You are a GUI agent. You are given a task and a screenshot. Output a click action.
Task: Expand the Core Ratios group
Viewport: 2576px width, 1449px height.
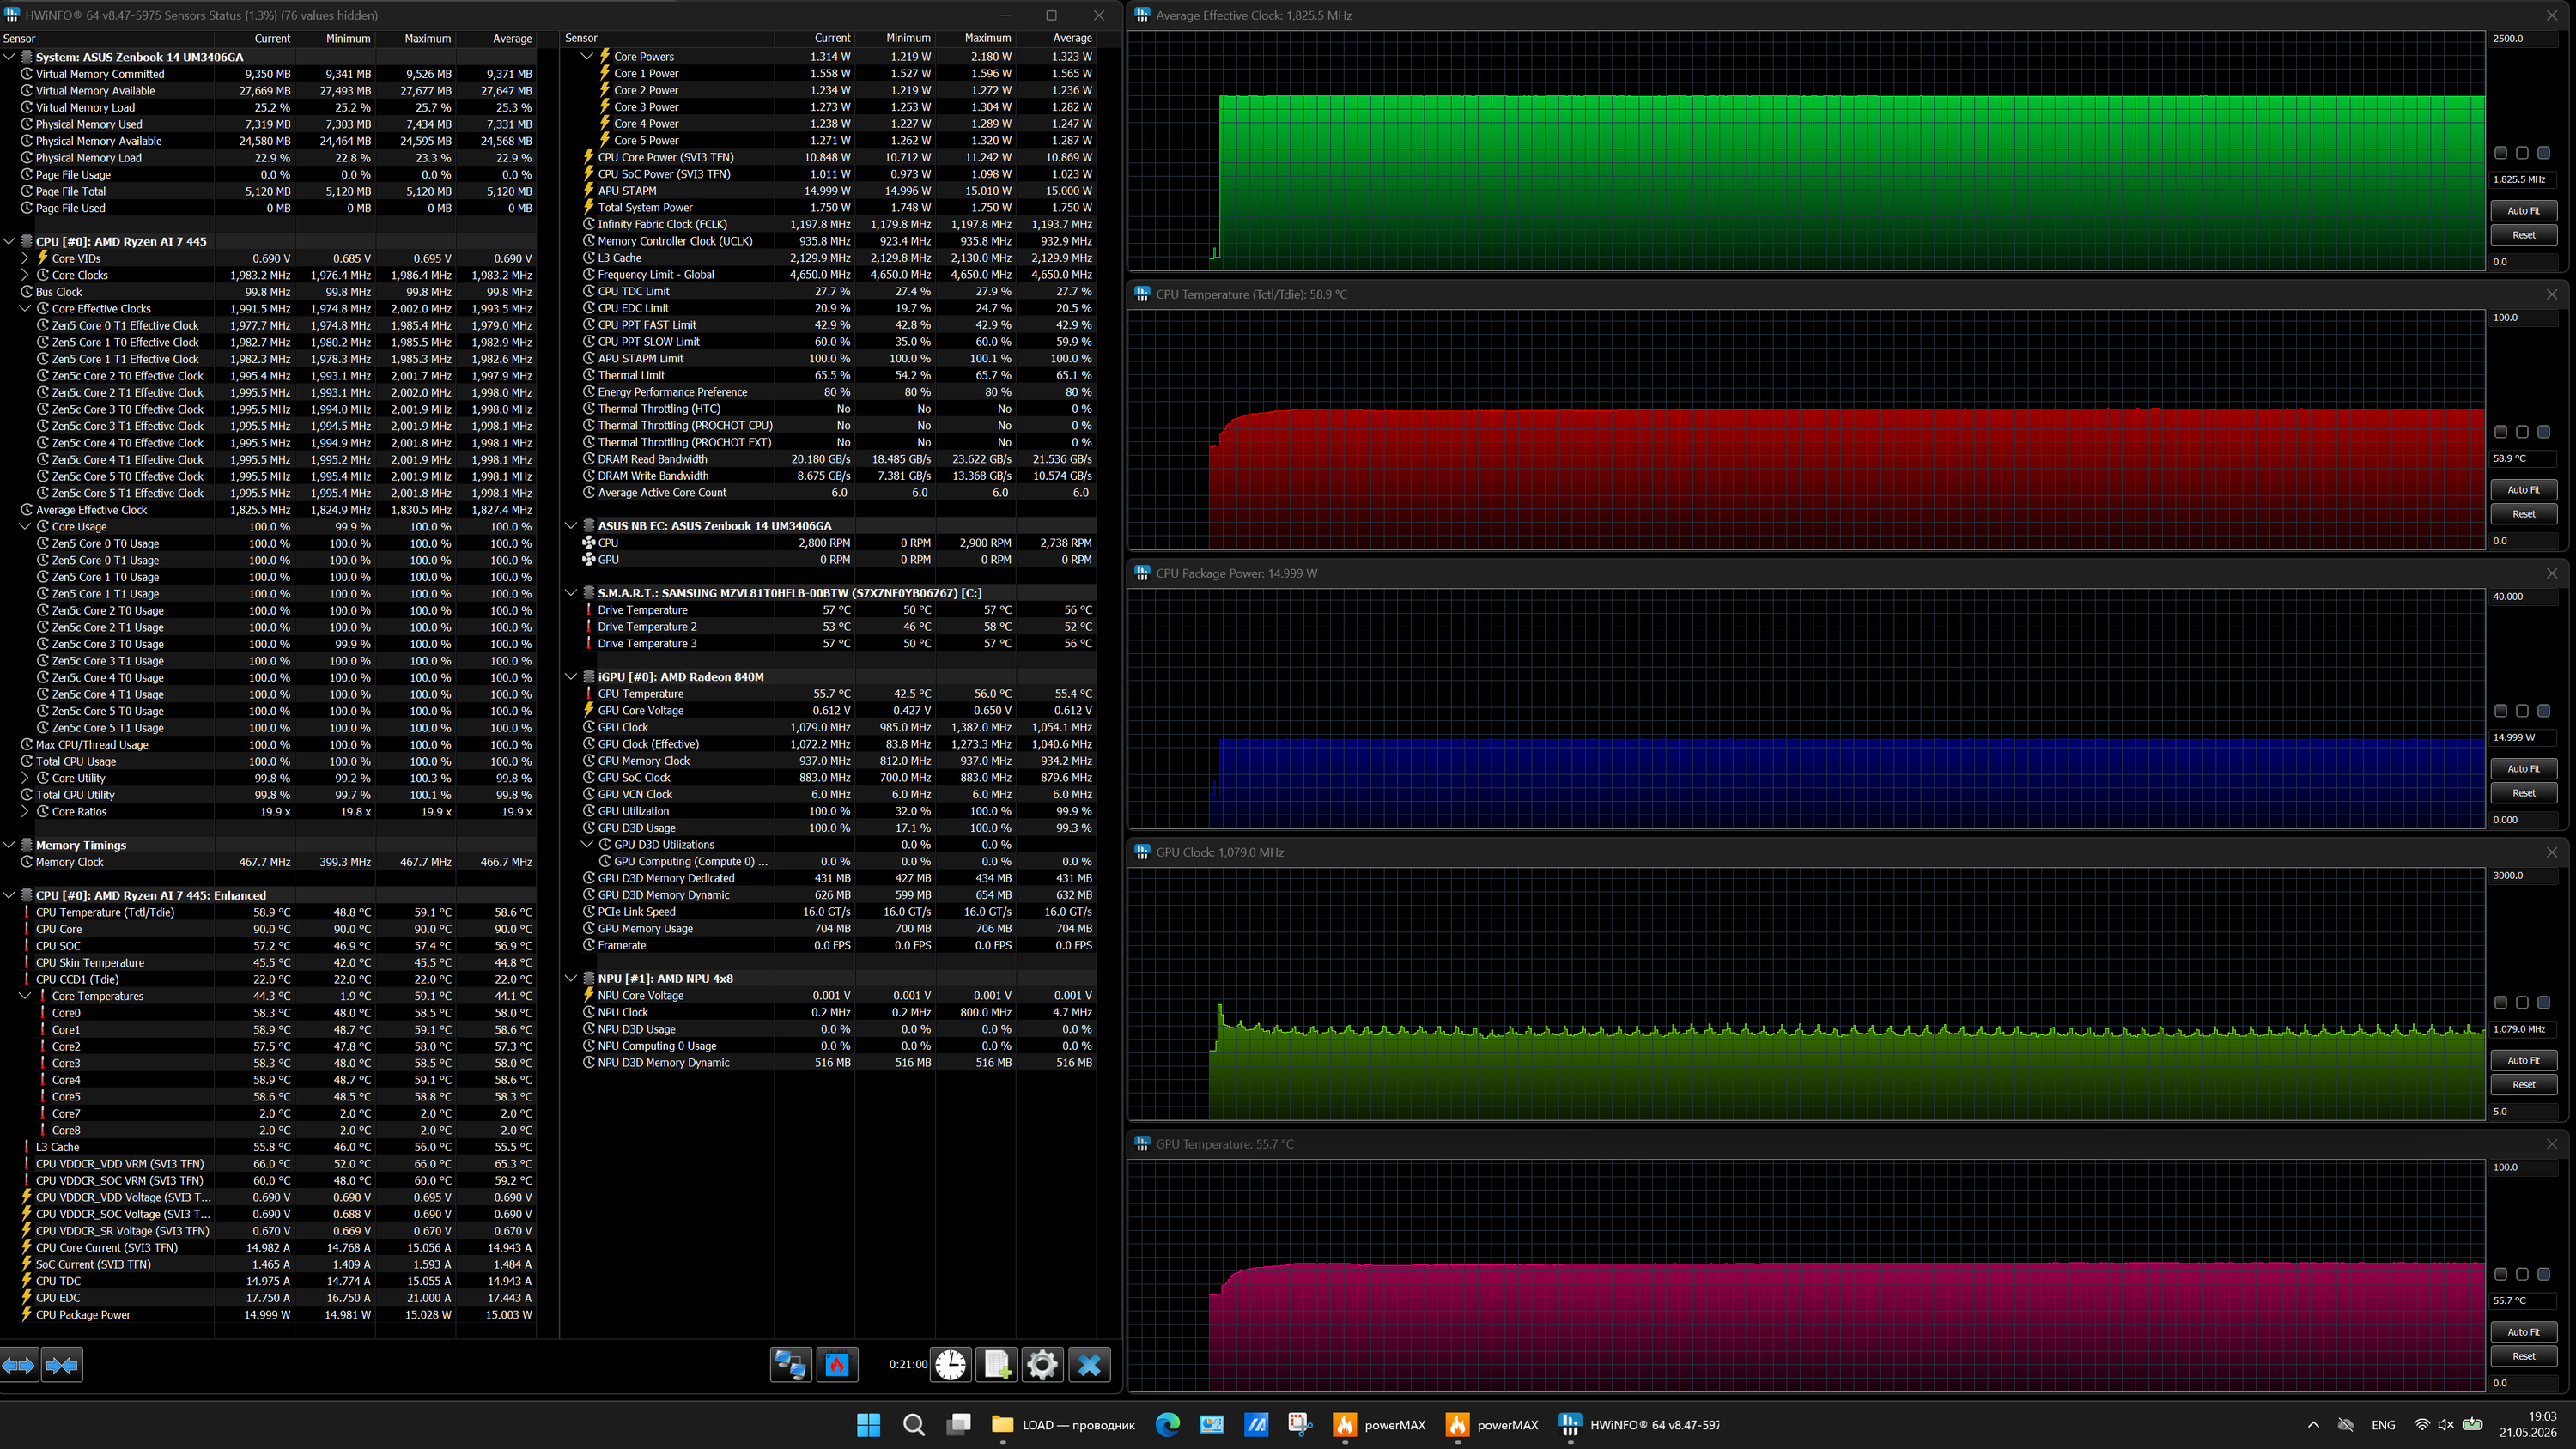25,812
